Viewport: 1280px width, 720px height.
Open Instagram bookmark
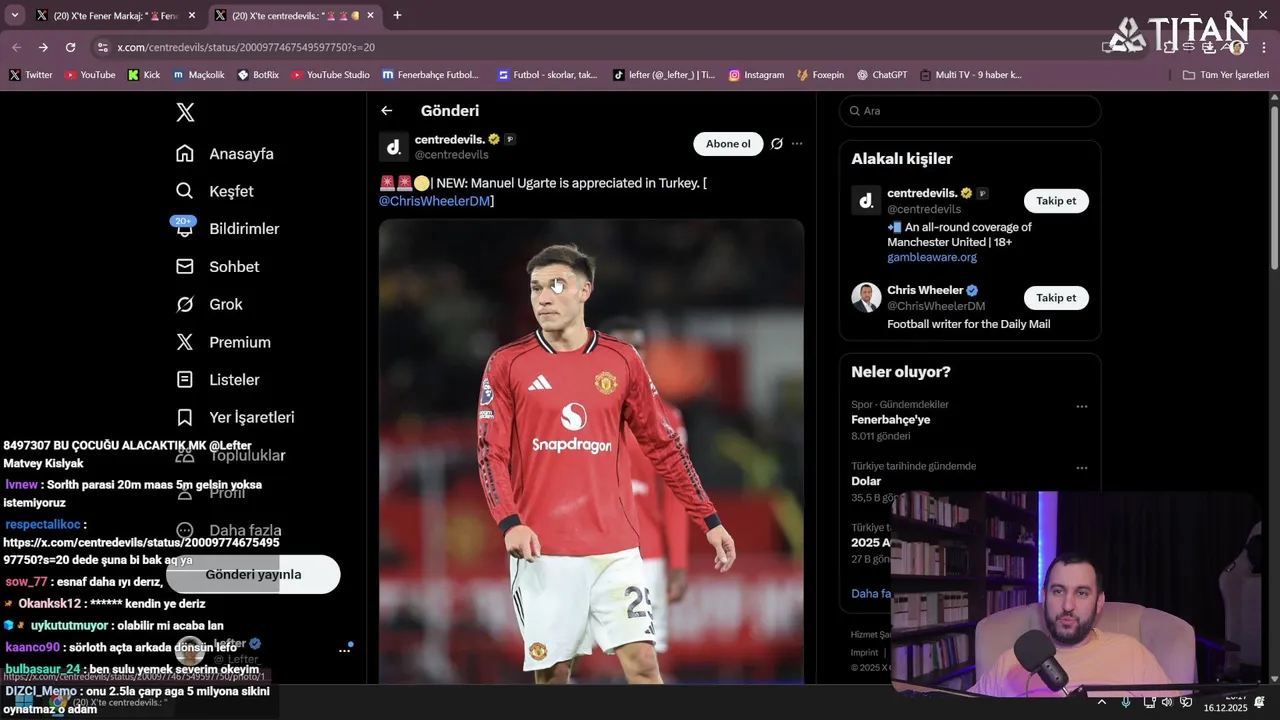(756, 75)
